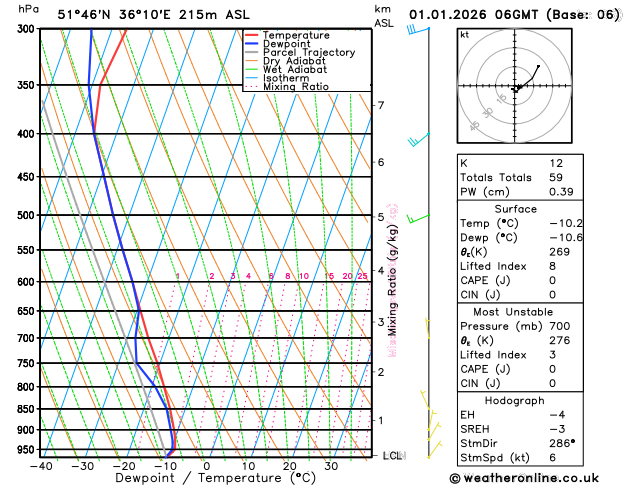629x486 pixels.
Task: Click the surface Lifted Index value 8
Action: click(x=553, y=266)
